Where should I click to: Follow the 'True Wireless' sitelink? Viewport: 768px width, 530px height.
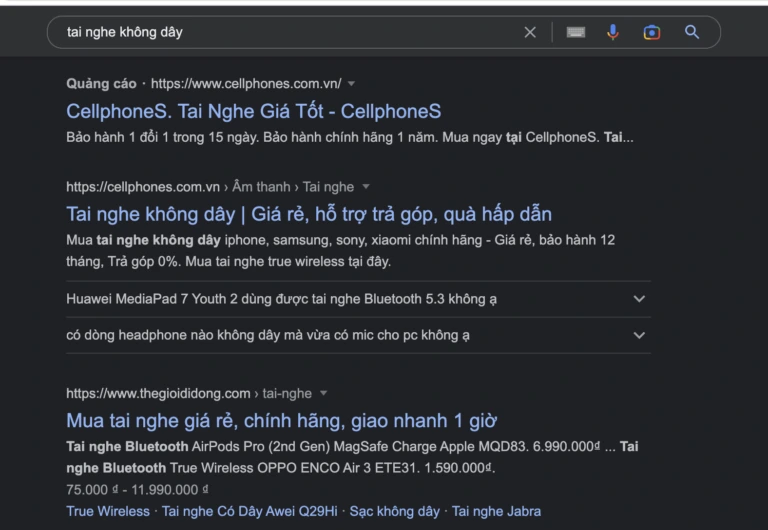tap(108, 511)
